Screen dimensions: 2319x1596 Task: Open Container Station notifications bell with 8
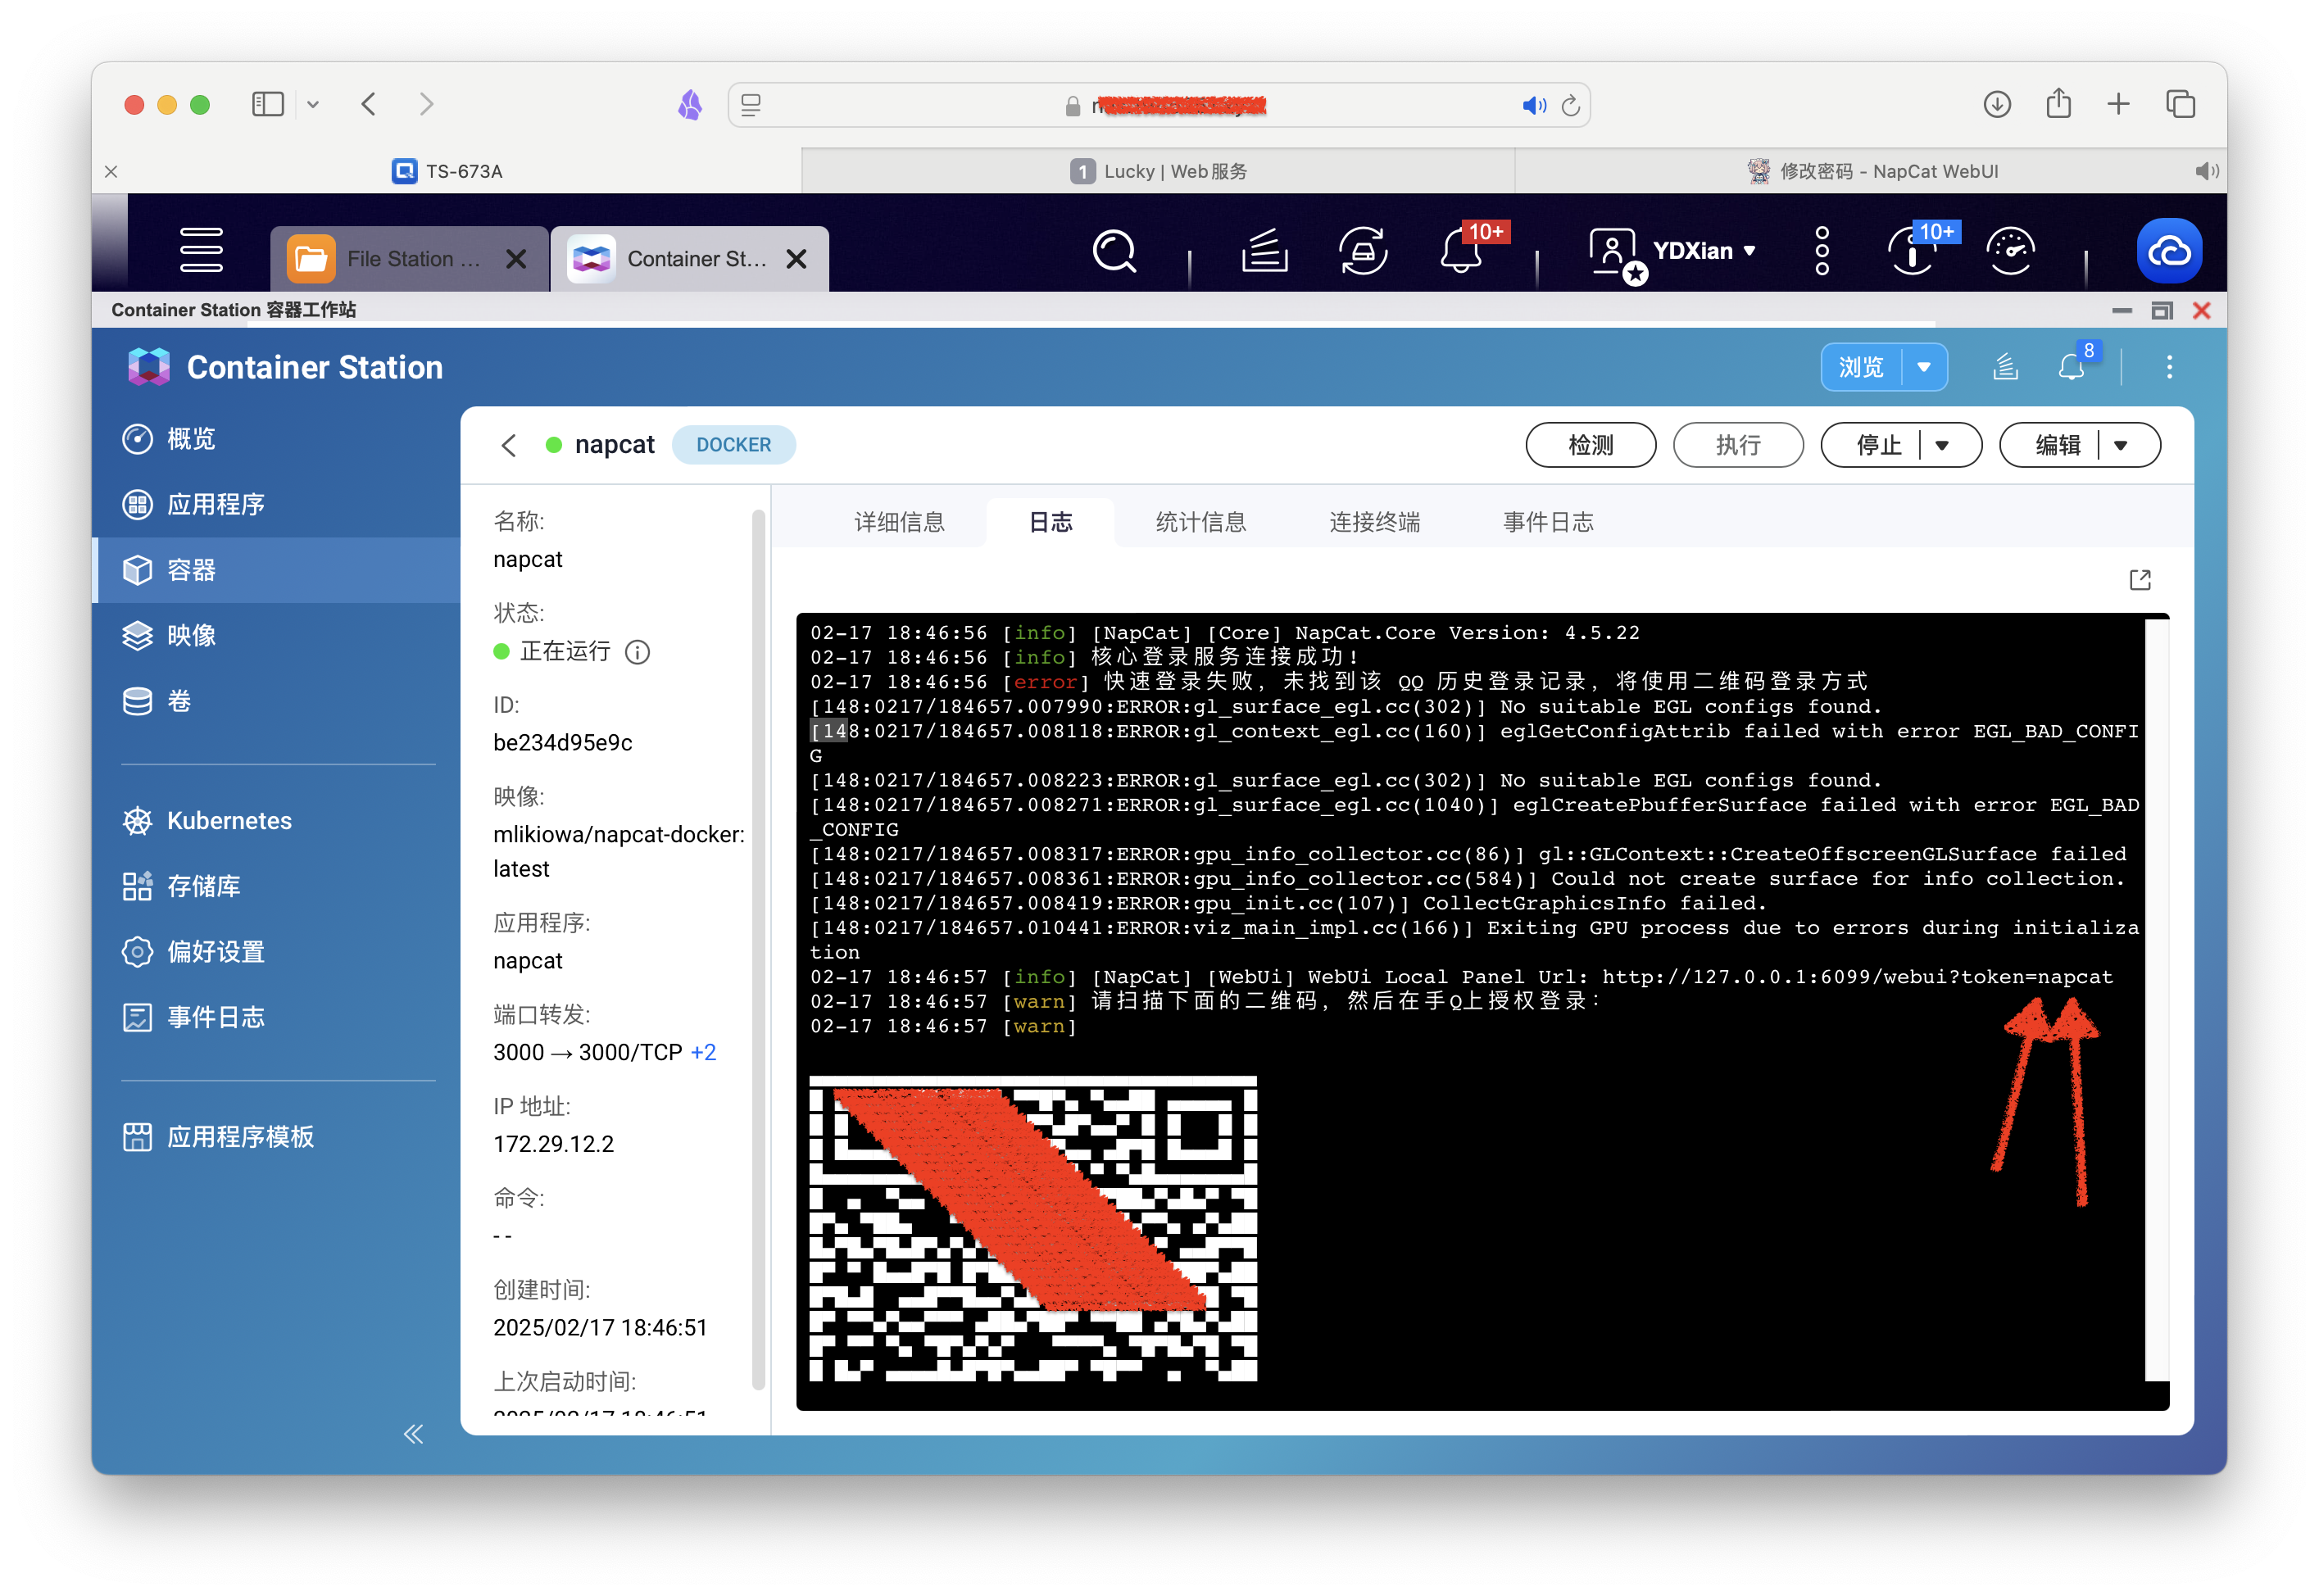point(2072,366)
